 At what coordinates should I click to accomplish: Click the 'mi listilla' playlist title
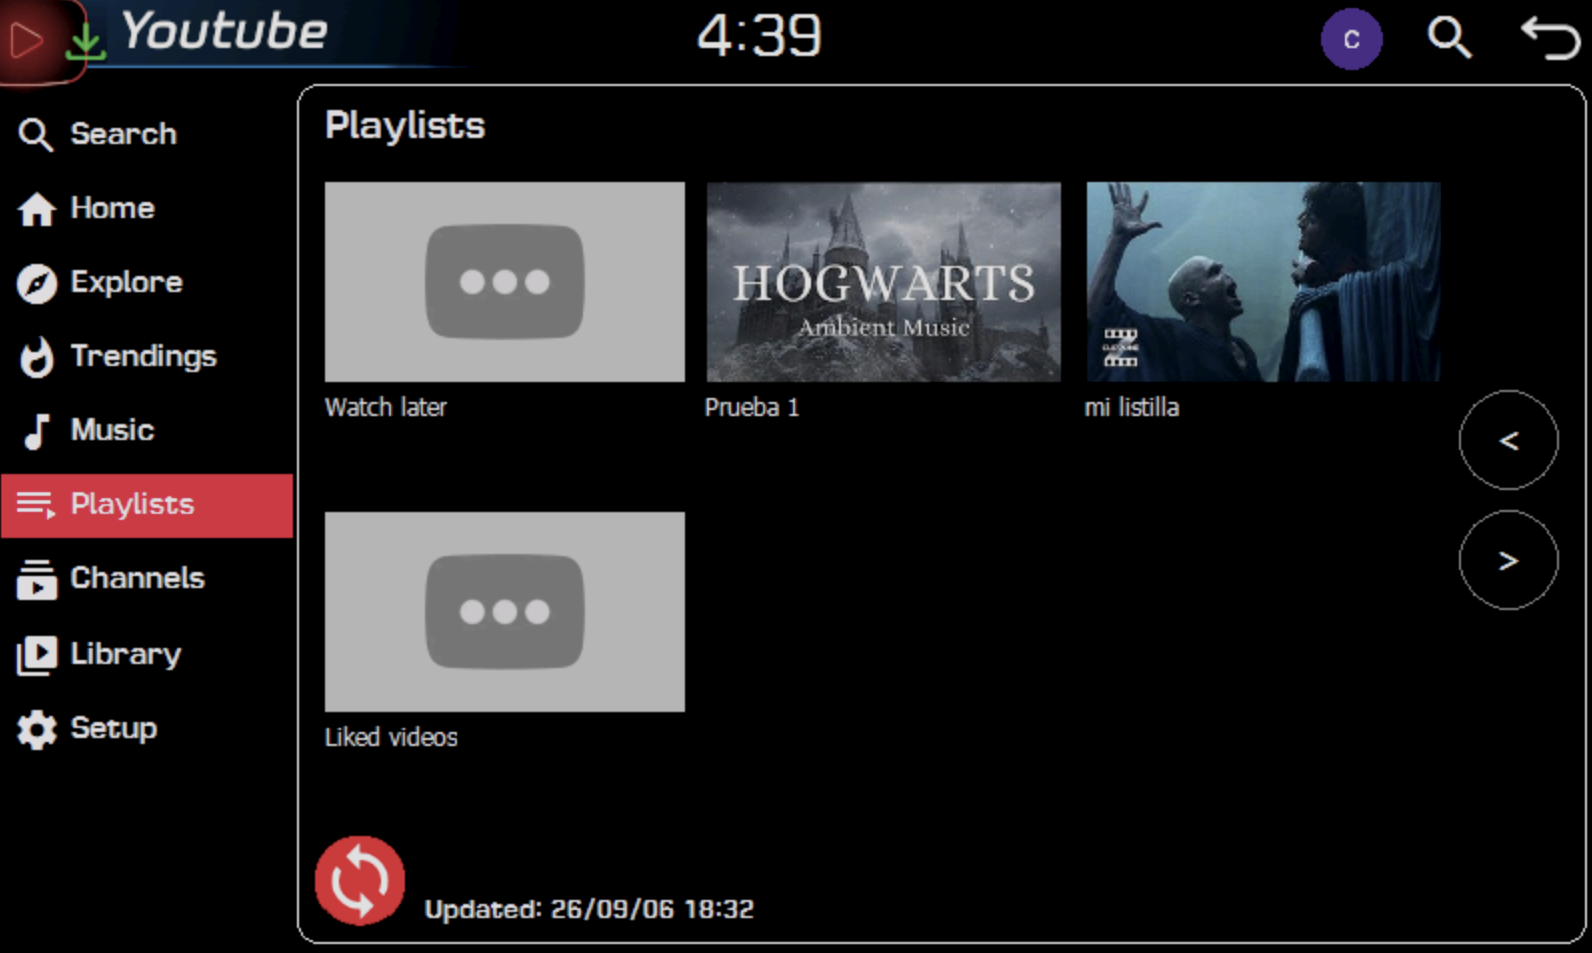tap(1132, 407)
